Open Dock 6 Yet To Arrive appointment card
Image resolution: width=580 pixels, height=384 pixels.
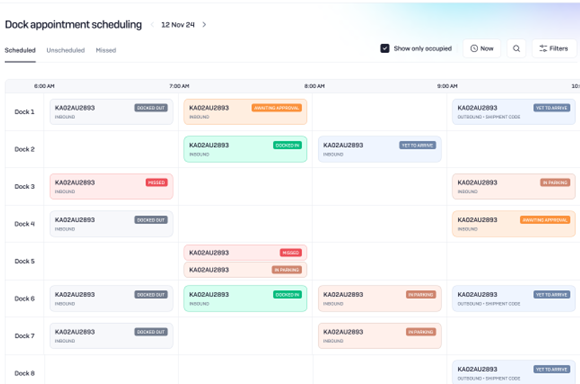(x=514, y=299)
